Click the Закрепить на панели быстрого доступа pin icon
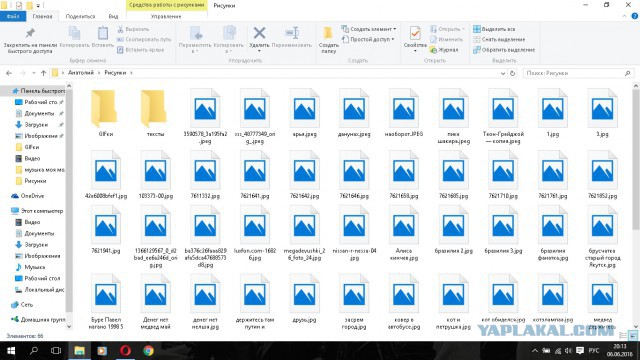Screen dimensions: 640x360 click(x=30, y=33)
